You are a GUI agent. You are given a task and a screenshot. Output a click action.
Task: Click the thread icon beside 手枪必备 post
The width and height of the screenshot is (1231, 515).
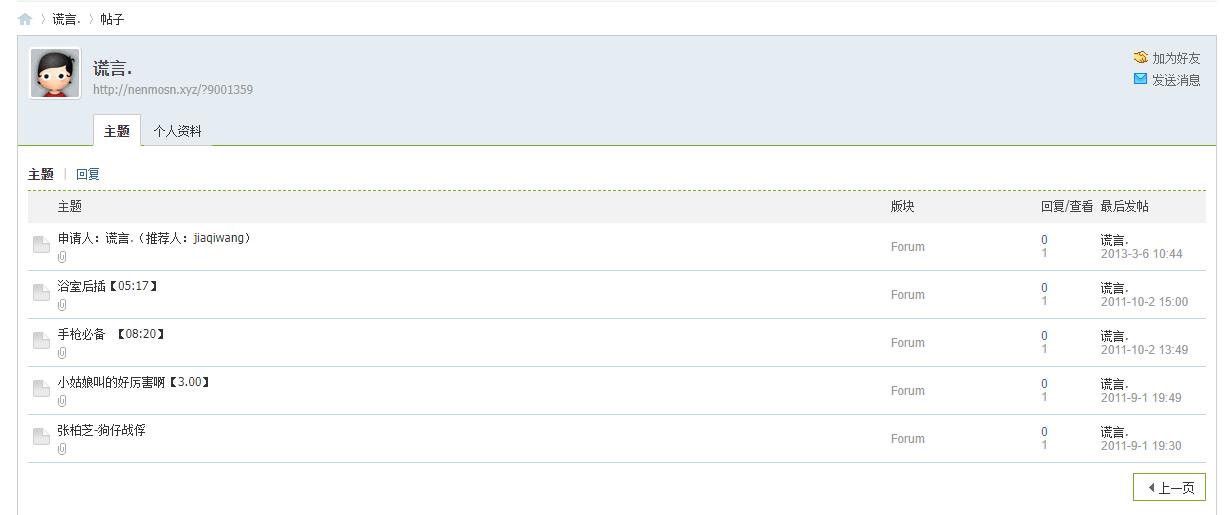(41, 341)
